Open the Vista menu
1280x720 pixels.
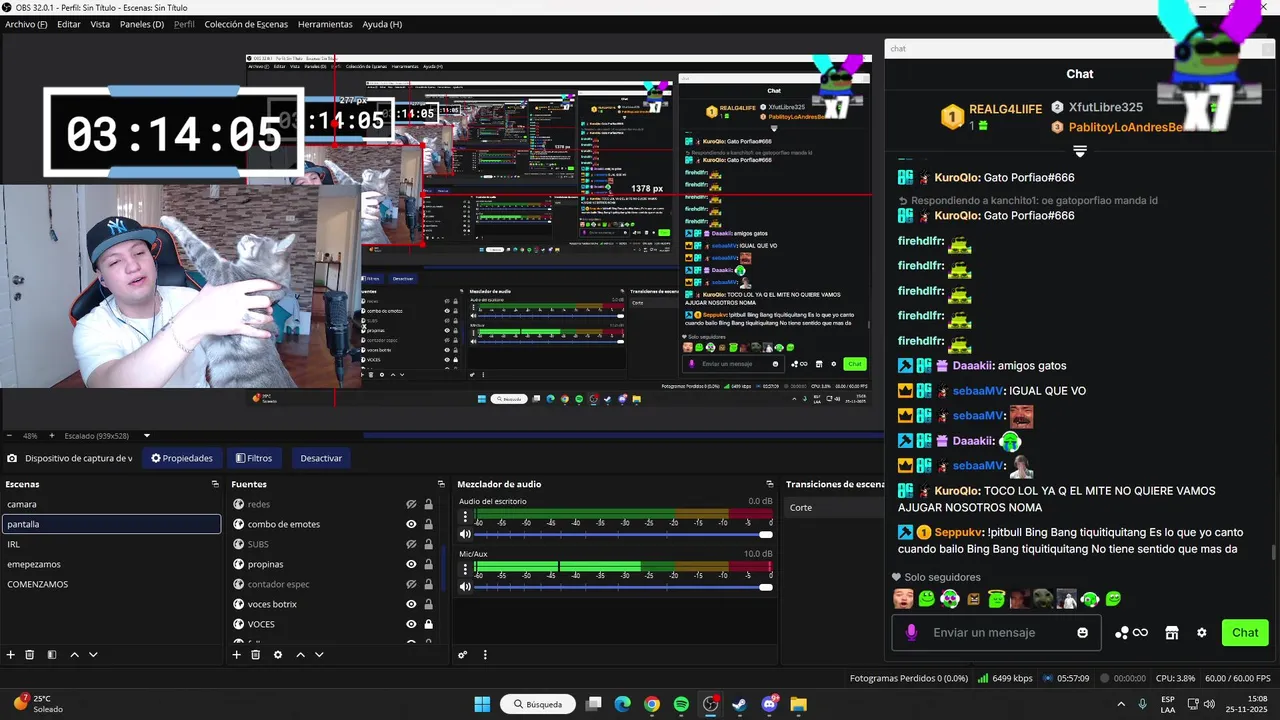pyautogui.click(x=100, y=24)
